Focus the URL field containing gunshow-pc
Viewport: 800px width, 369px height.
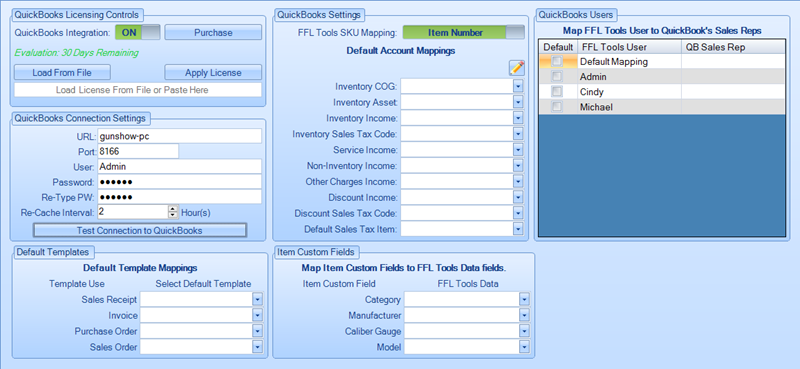[179, 136]
